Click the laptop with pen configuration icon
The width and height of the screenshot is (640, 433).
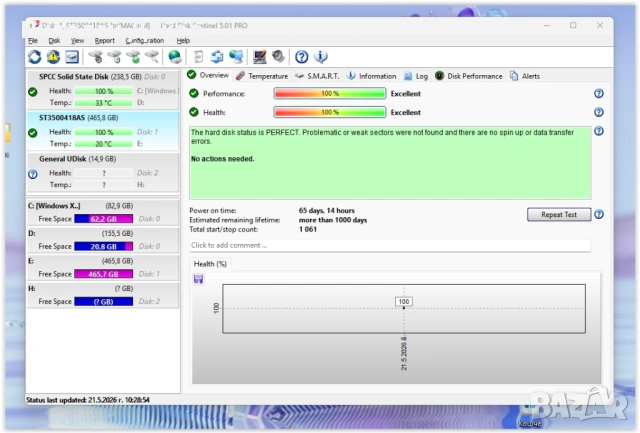260,57
